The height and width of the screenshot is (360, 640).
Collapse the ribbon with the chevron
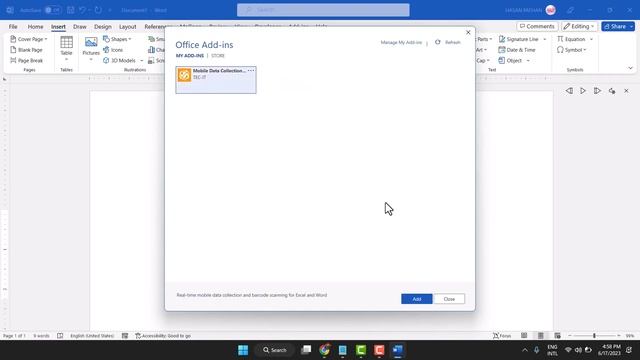630,68
